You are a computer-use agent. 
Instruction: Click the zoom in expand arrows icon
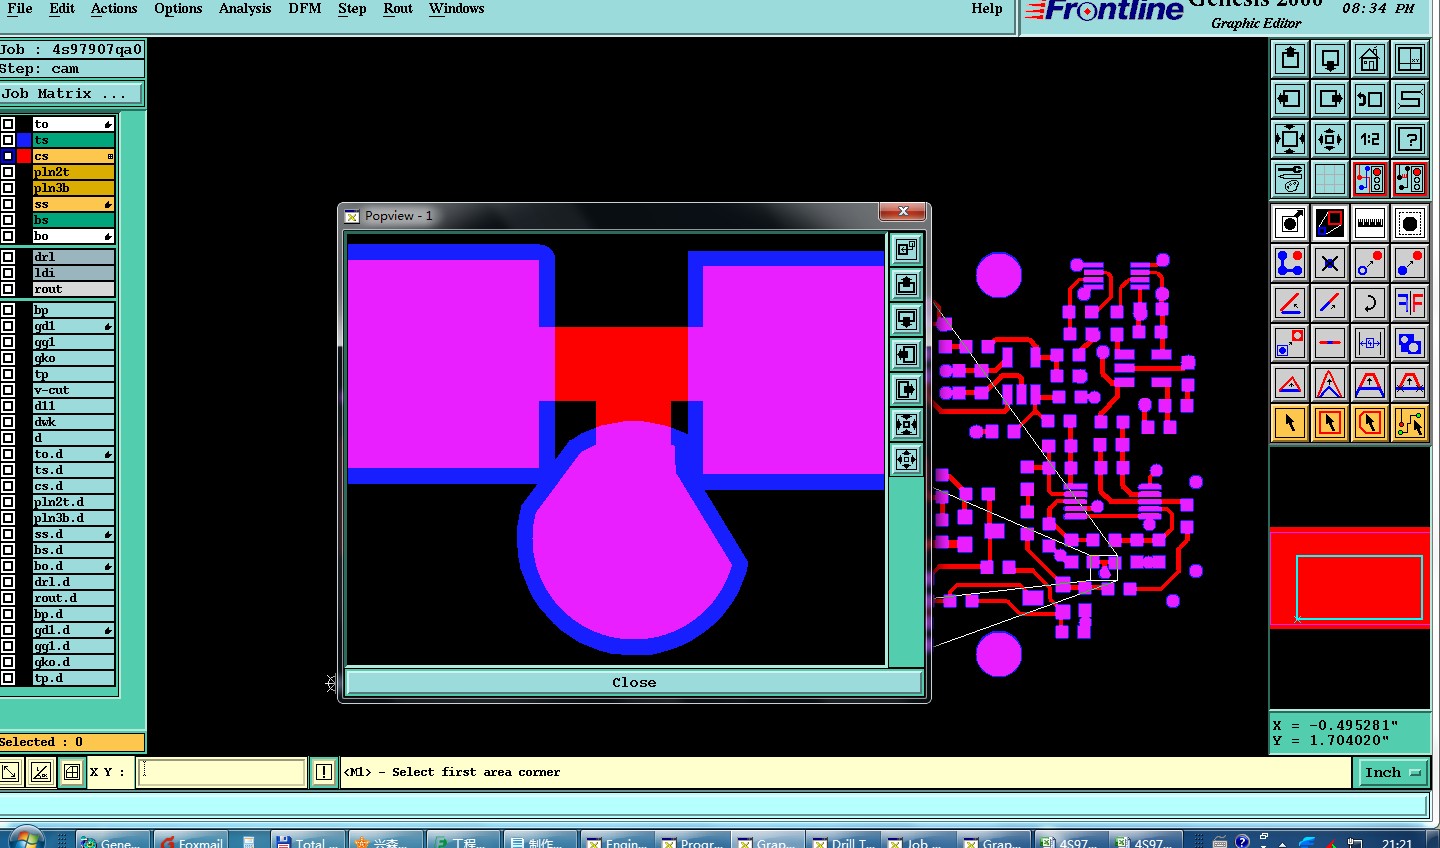(1290, 139)
